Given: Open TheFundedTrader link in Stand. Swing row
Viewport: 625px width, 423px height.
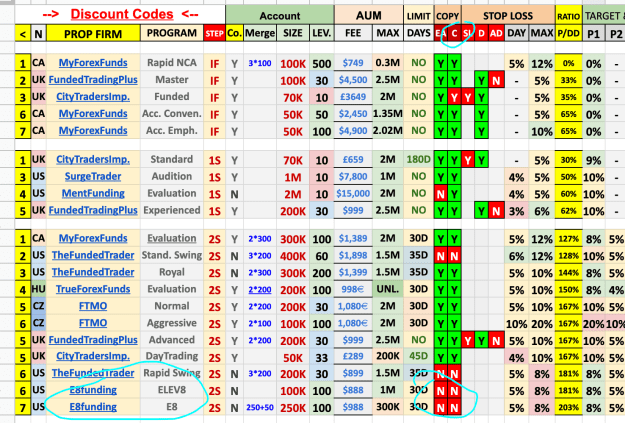Looking at the screenshot, I should point(93,255).
